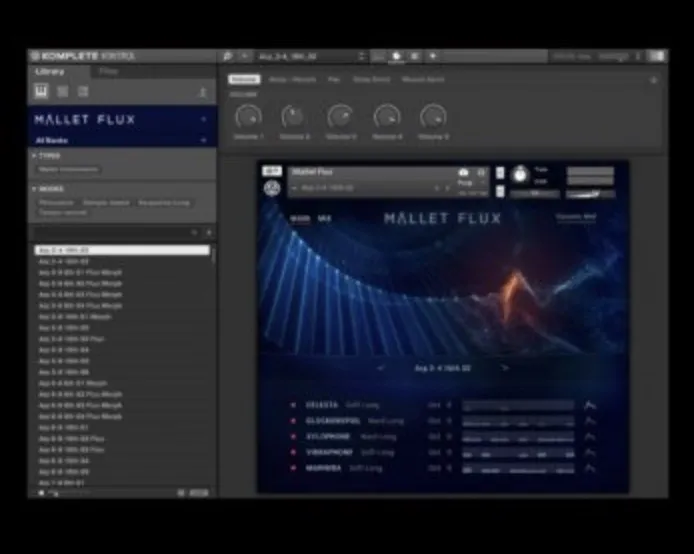Image resolution: width=694 pixels, height=554 pixels.
Task: Toggle the MARIMBA layer on/off
Action: click(293, 468)
